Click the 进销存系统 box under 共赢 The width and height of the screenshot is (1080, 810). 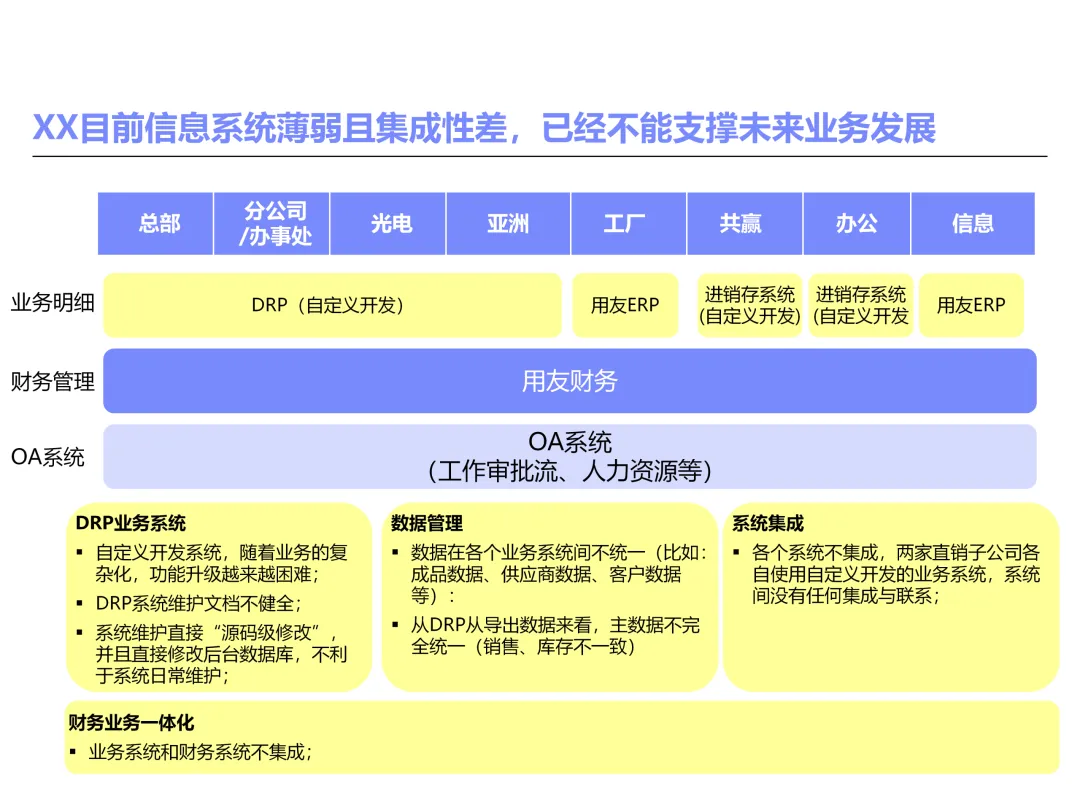click(750, 305)
